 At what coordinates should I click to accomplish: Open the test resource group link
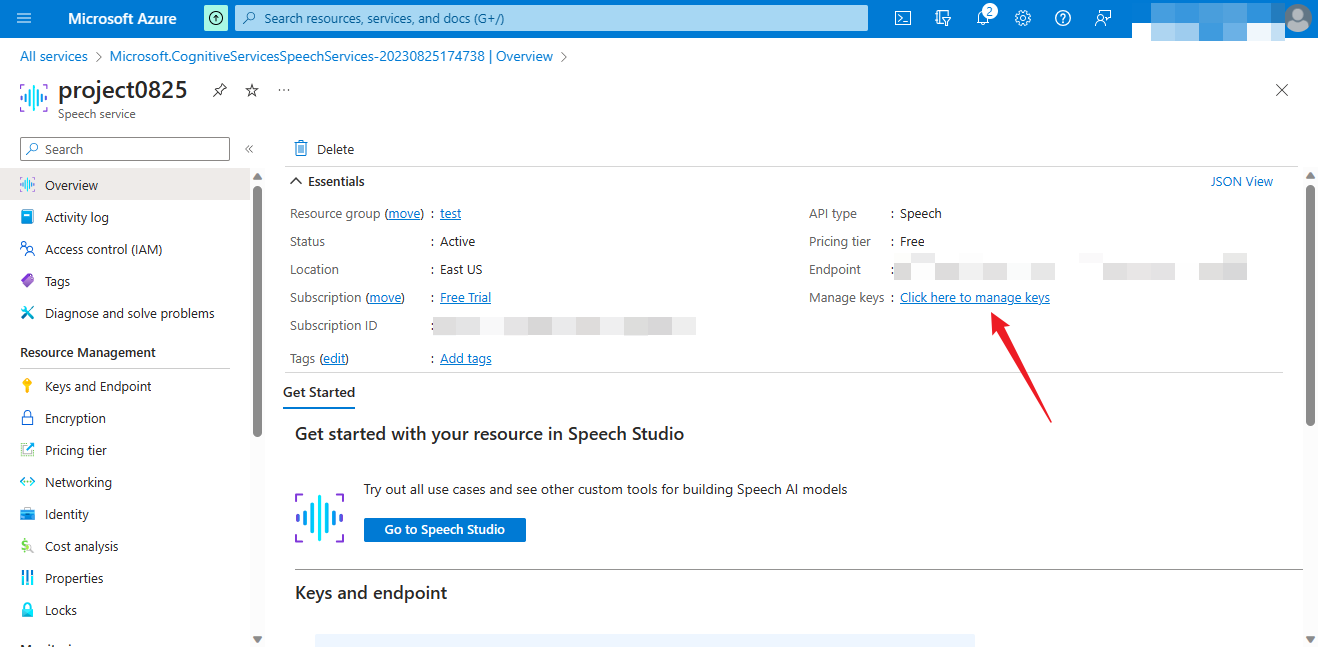450,213
